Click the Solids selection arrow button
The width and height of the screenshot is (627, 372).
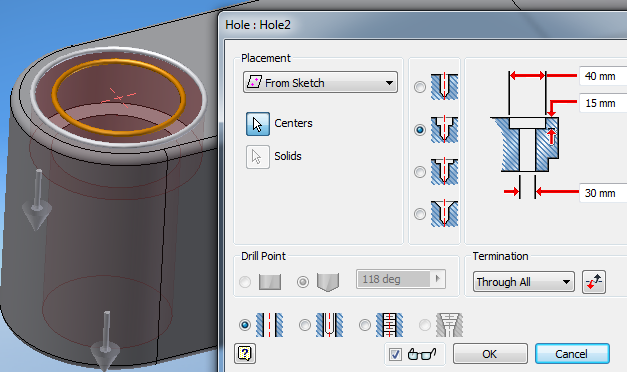pyautogui.click(x=258, y=156)
